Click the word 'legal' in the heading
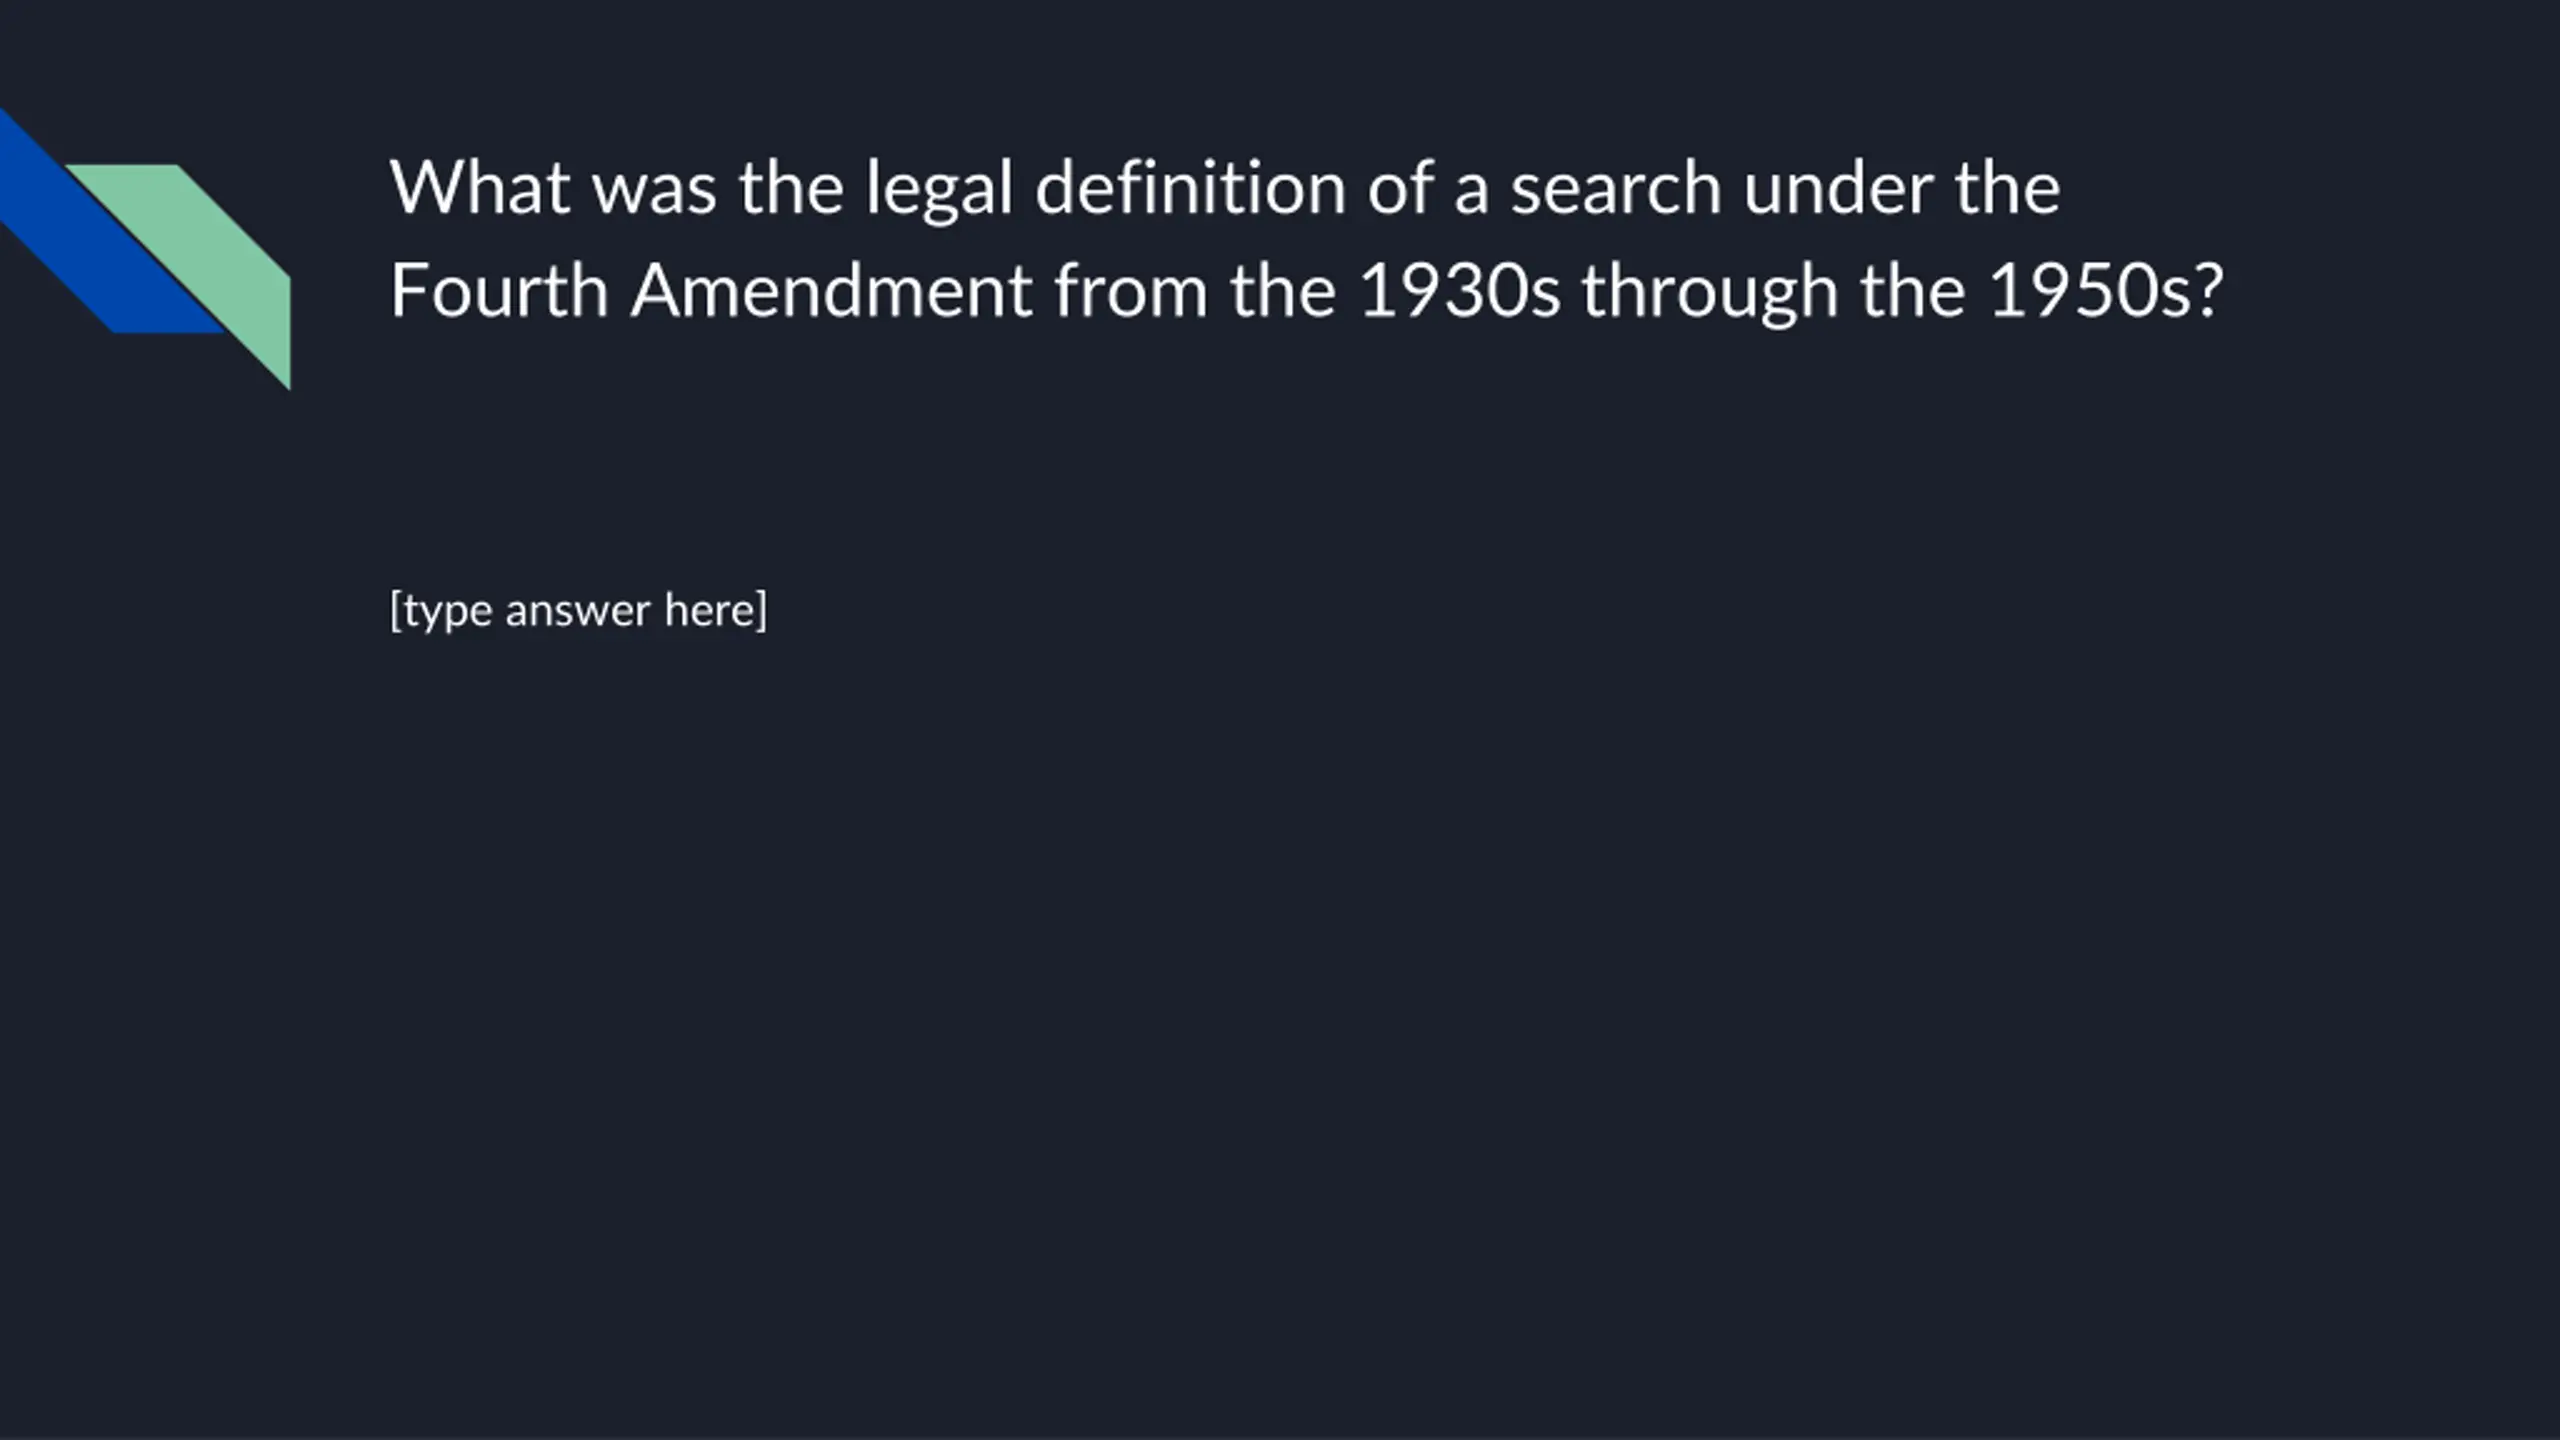 939,188
